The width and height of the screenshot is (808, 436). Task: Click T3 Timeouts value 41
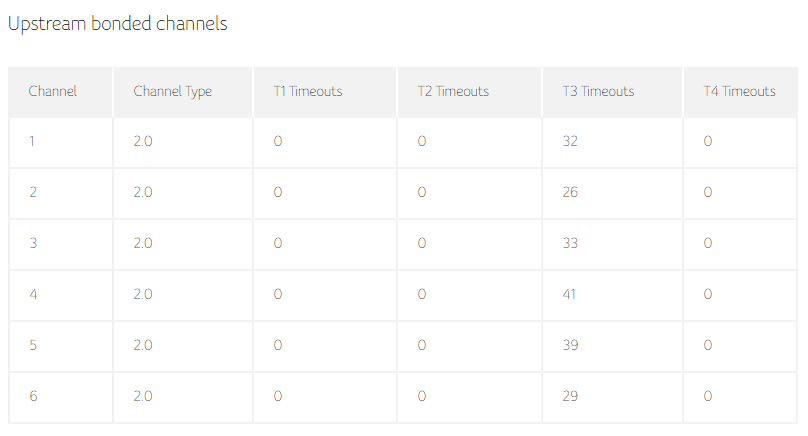570,294
